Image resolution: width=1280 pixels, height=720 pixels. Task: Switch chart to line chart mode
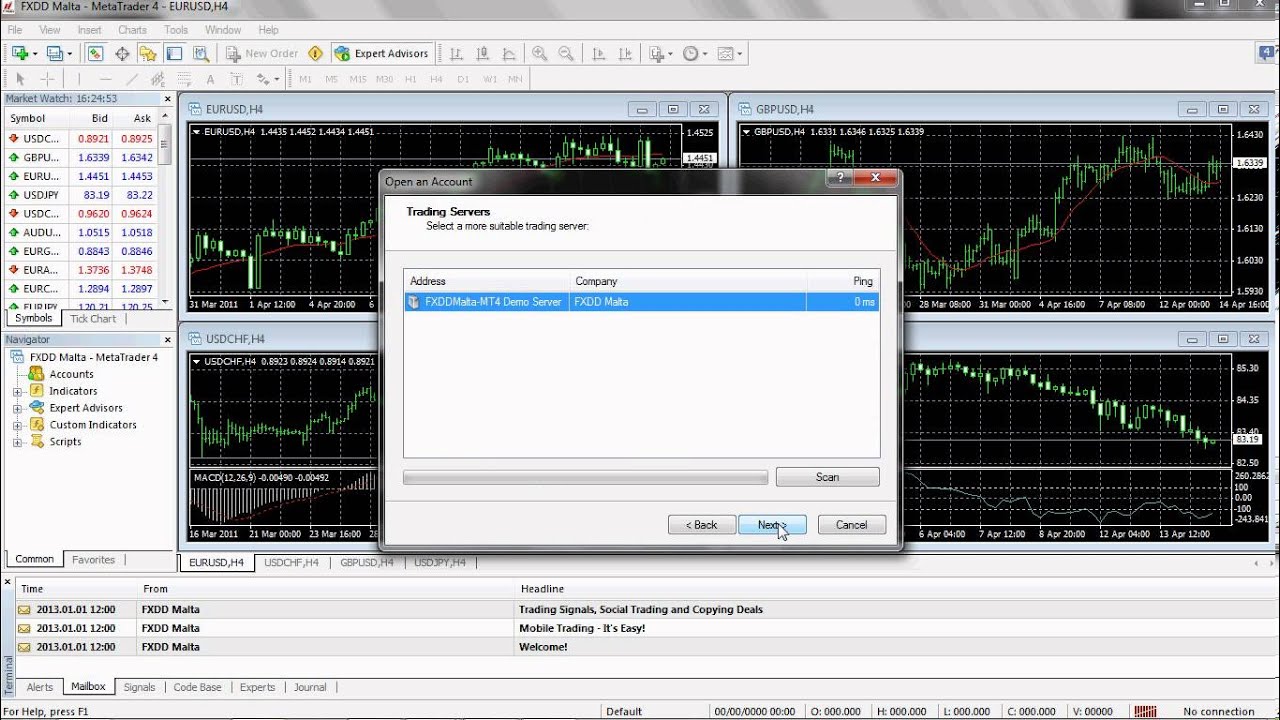click(x=508, y=53)
